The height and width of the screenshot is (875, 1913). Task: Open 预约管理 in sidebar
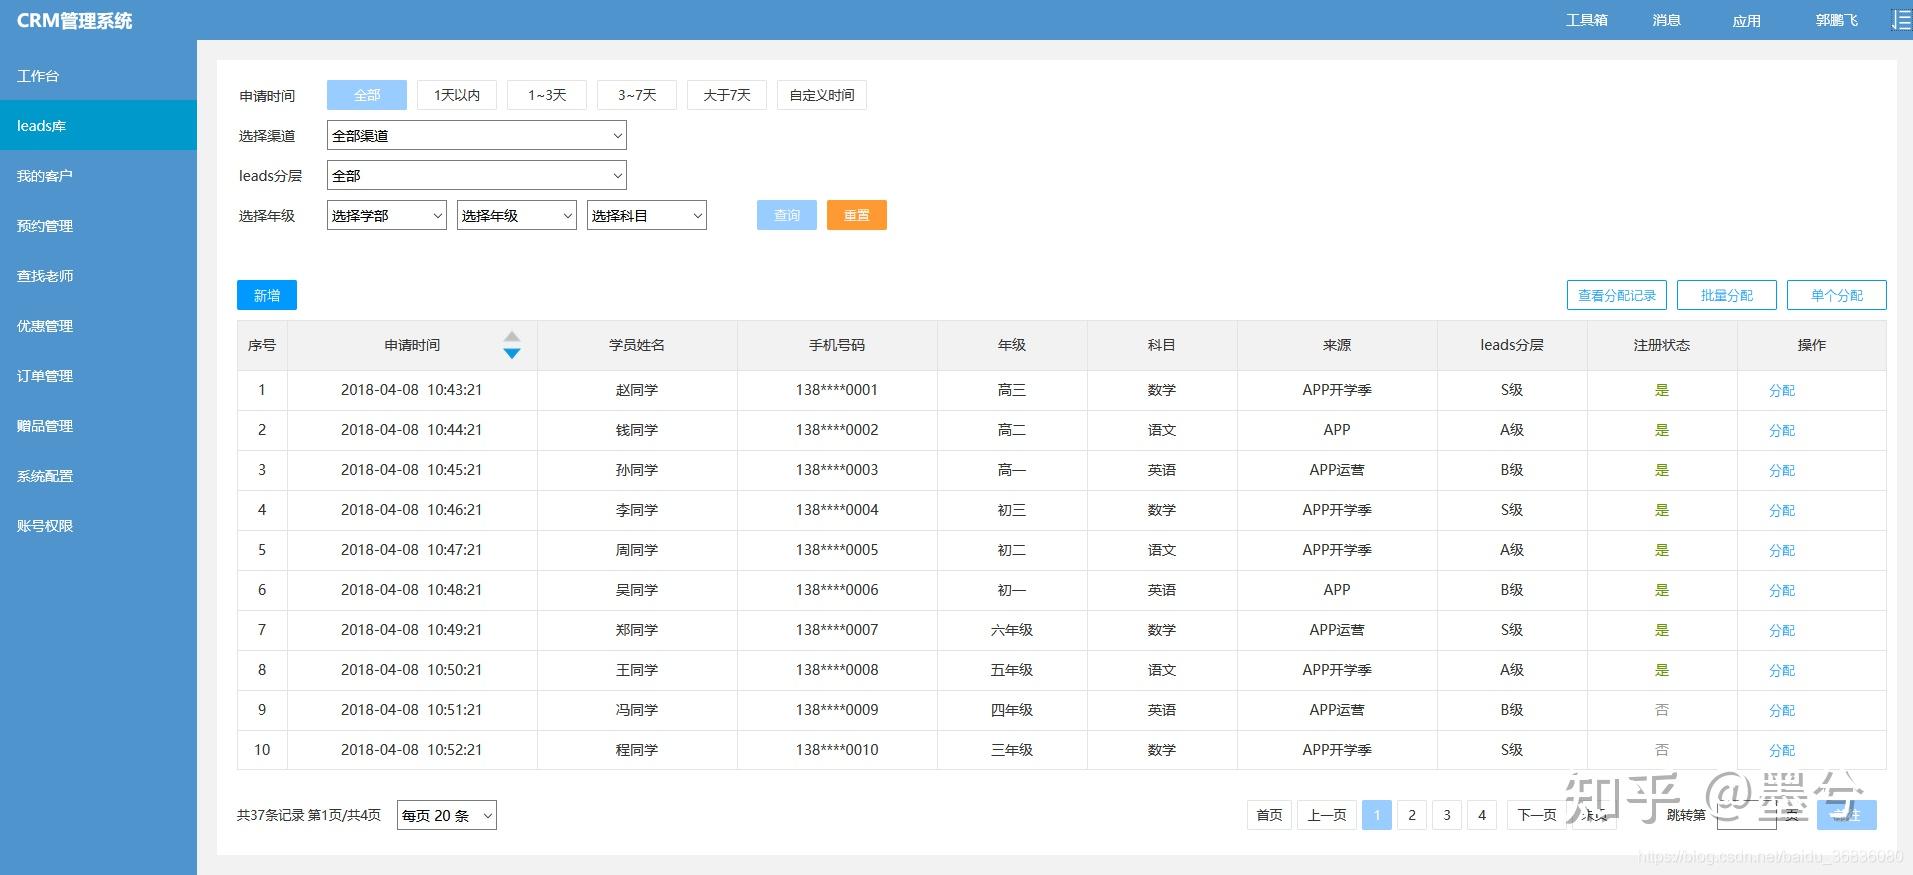(98, 225)
